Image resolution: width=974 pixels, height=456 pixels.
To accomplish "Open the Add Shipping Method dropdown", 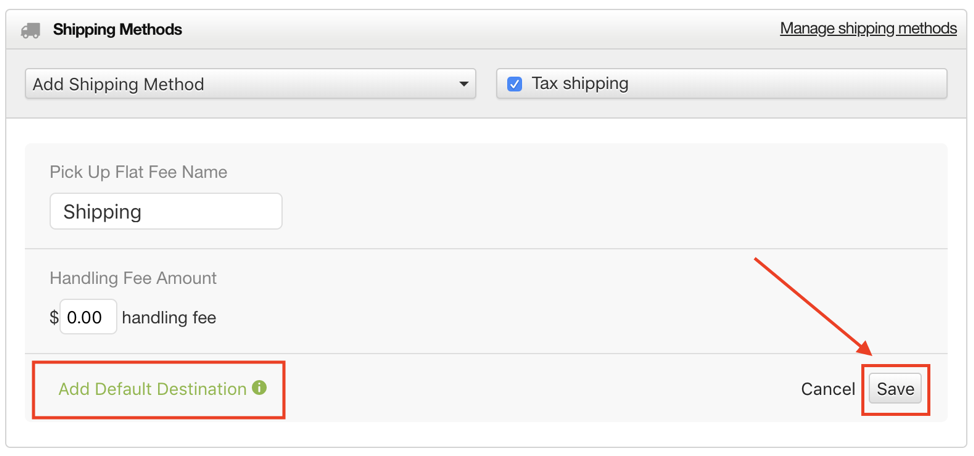I will click(250, 84).
